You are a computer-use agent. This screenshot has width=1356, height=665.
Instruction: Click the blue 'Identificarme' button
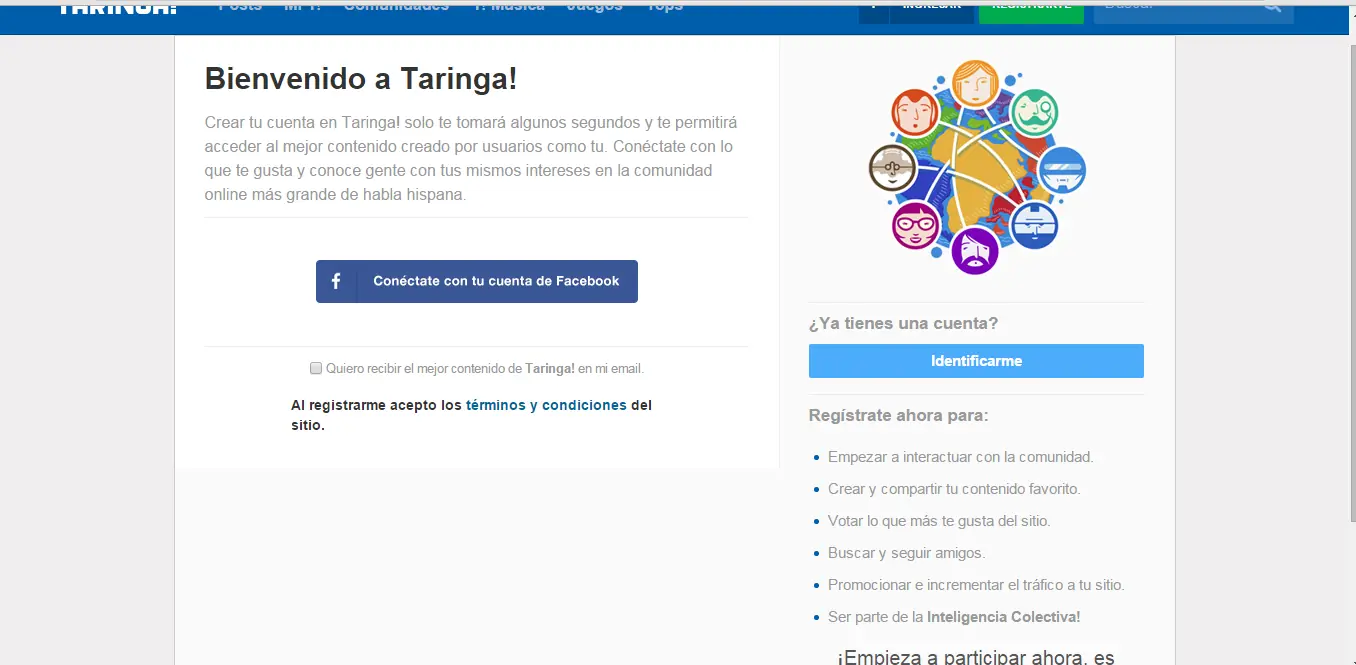pos(976,361)
